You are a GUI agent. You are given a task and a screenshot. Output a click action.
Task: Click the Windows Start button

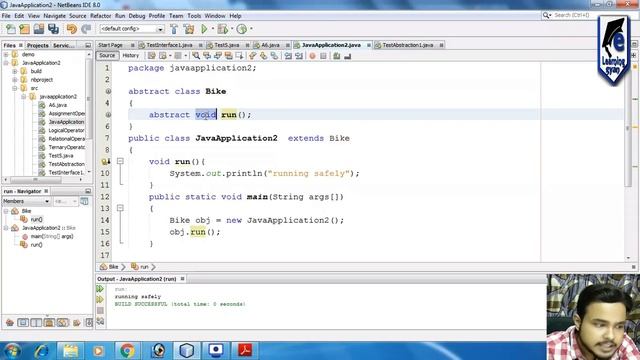click(12, 351)
